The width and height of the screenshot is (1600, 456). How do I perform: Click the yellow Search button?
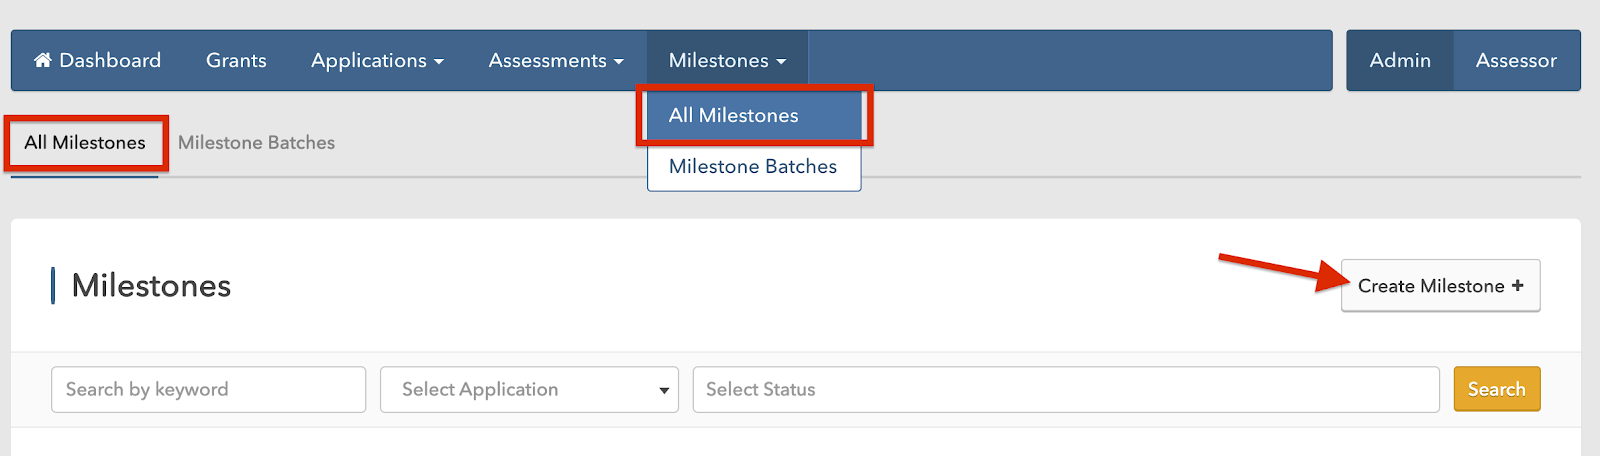(1496, 389)
